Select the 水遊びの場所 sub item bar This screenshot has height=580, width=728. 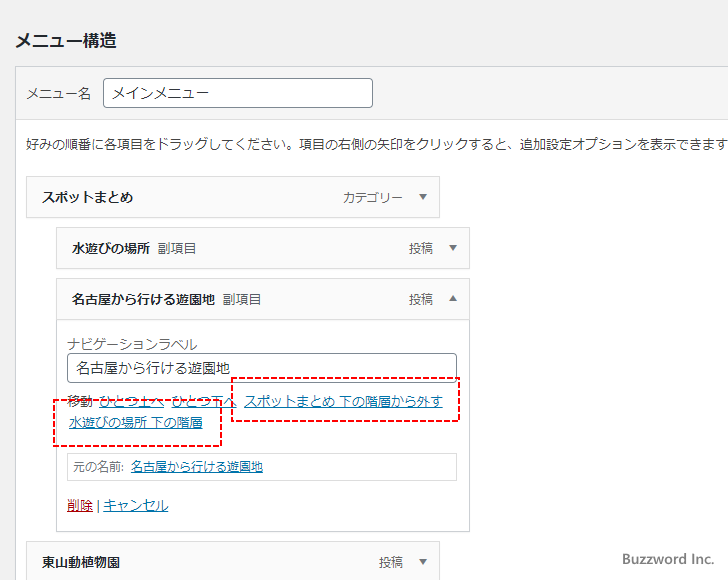coord(263,248)
